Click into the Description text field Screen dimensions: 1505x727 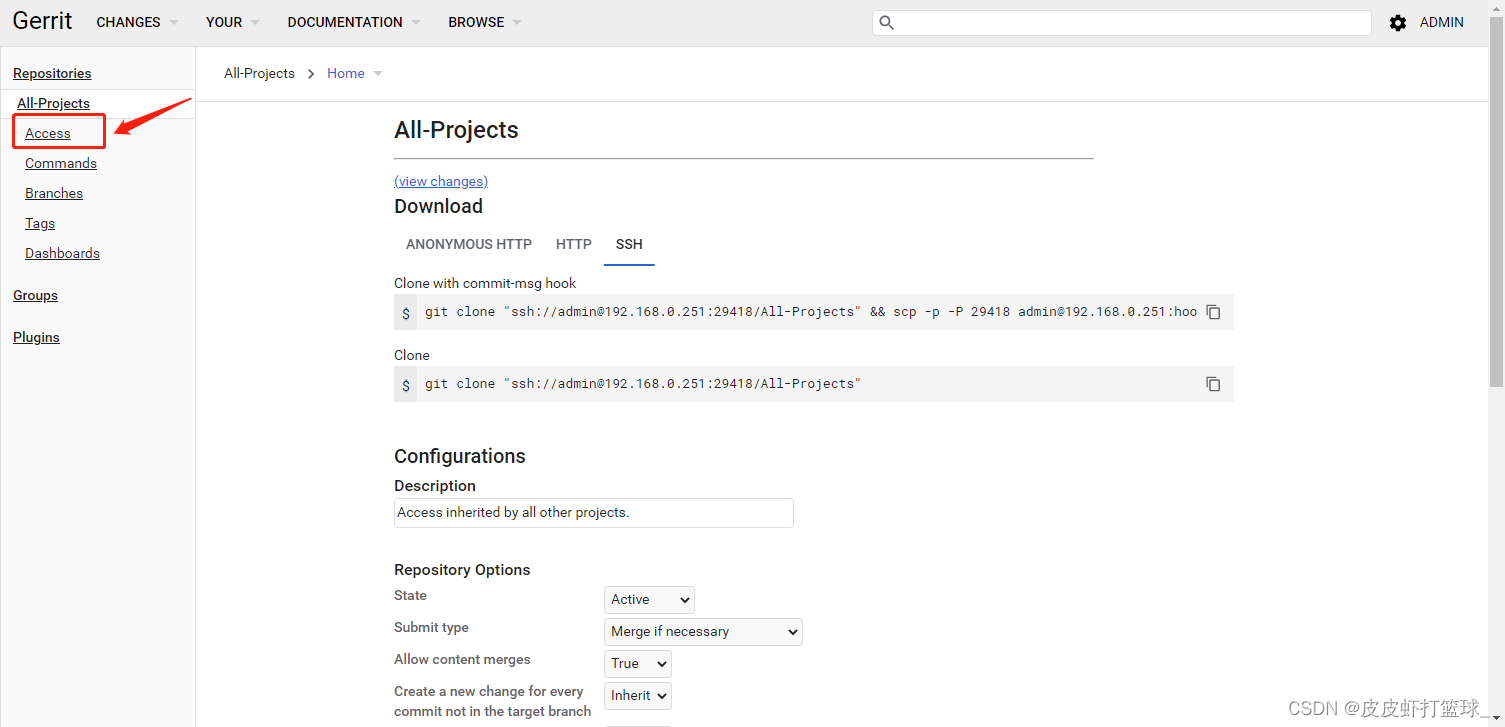pyautogui.click(x=593, y=513)
